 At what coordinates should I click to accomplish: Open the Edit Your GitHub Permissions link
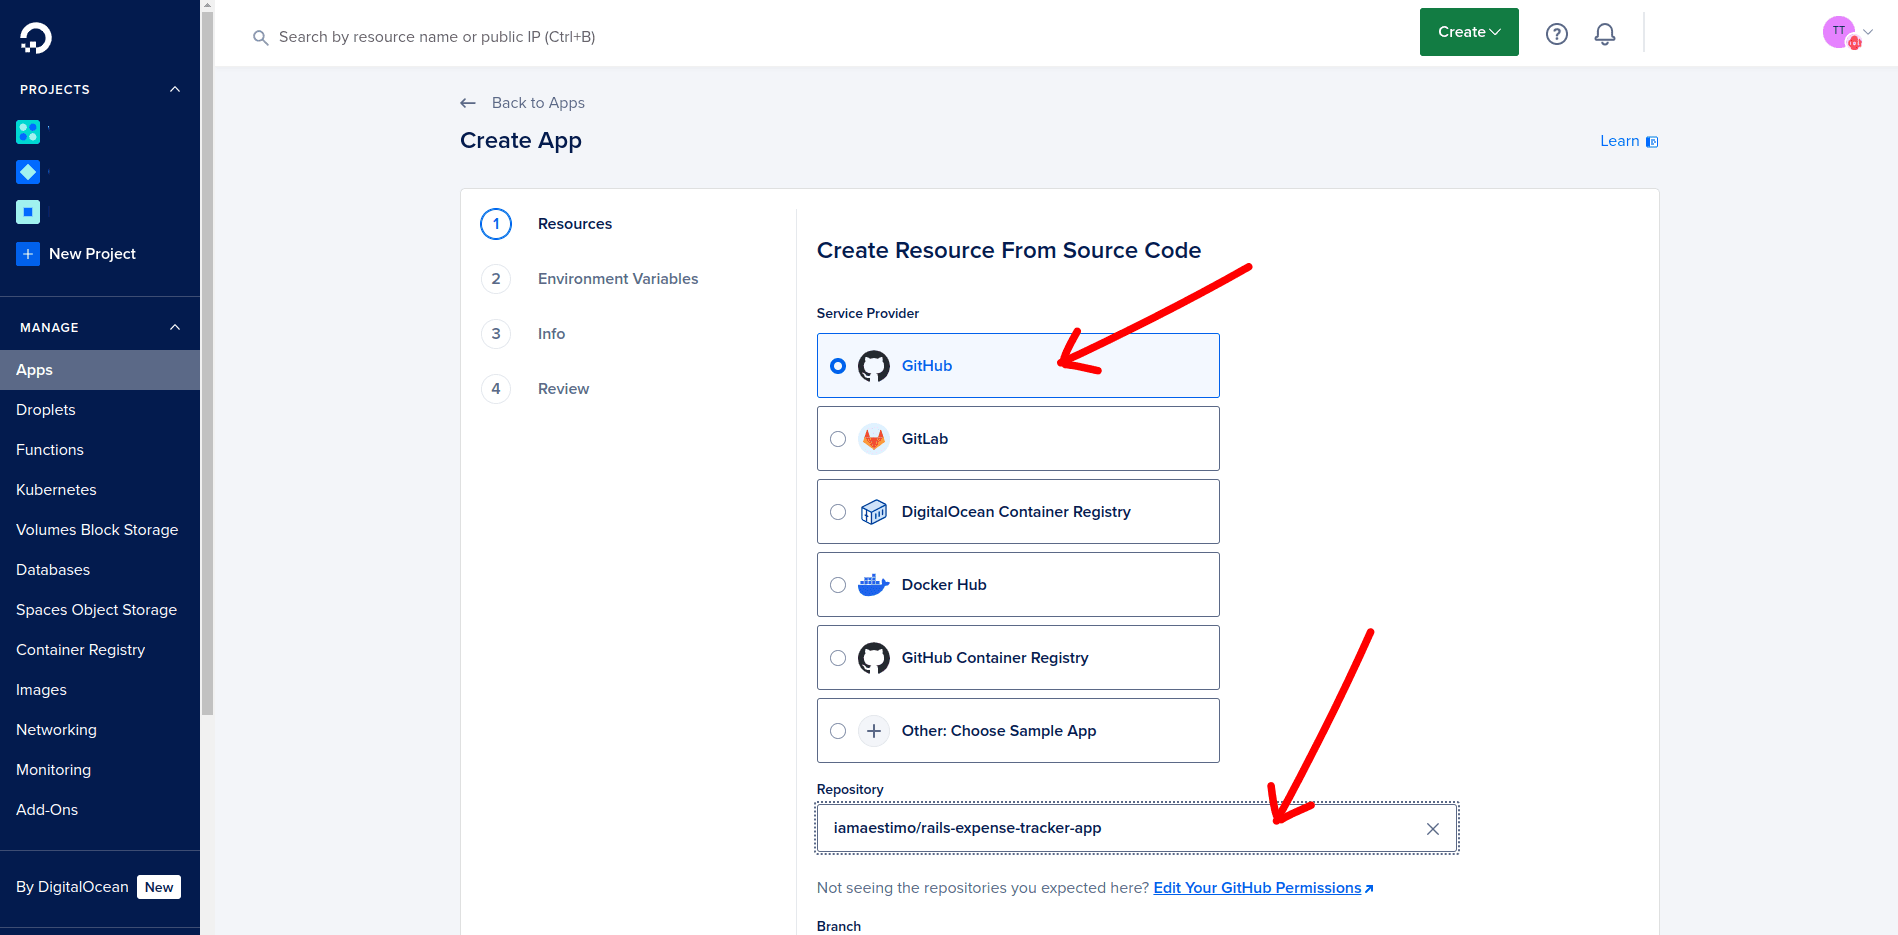[1257, 887]
